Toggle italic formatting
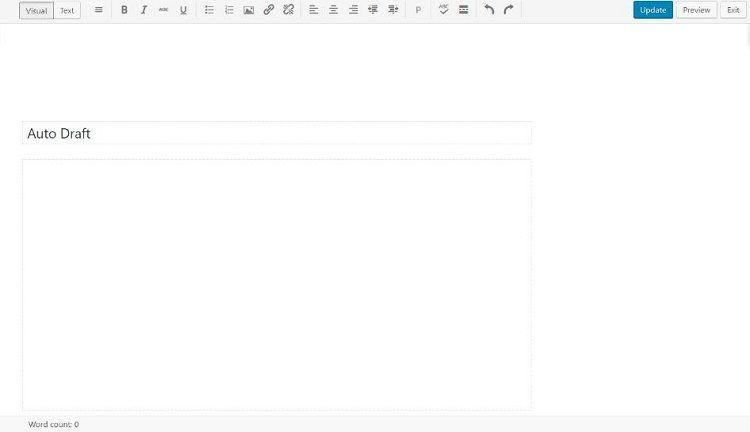Viewport: 750px width, 432px height. (143, 10)
